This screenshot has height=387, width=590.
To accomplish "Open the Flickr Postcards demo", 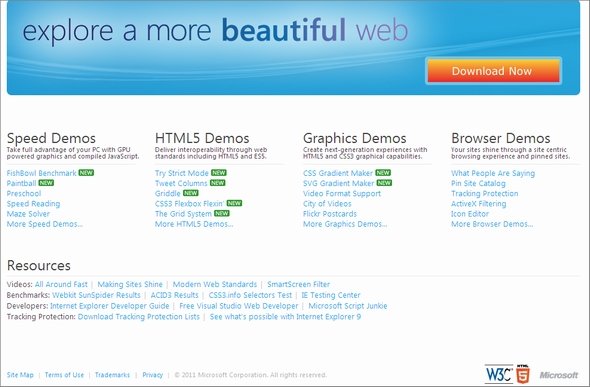I will click(x=330, y=214).
